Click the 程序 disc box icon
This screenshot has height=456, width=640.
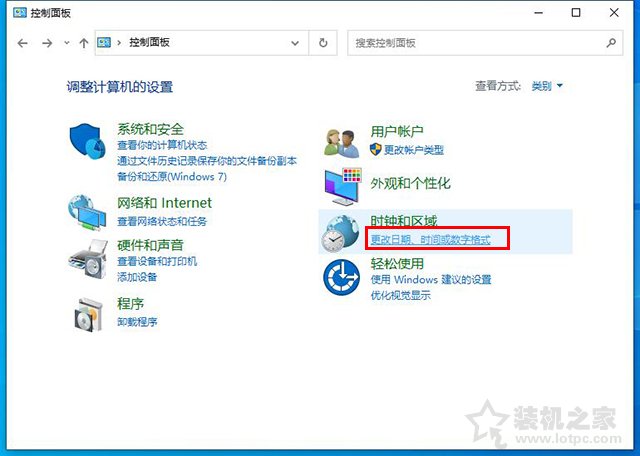click(87, 314)
